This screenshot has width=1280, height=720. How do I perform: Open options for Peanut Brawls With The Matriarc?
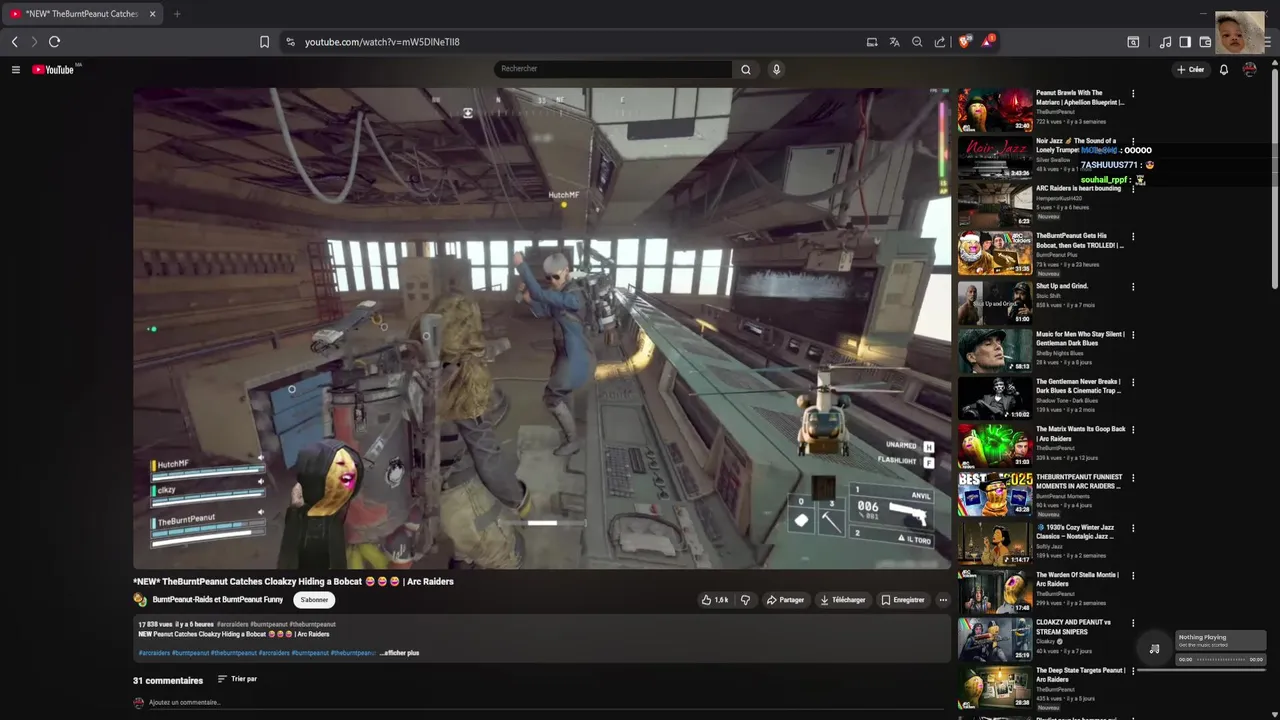coord(1133,94)
